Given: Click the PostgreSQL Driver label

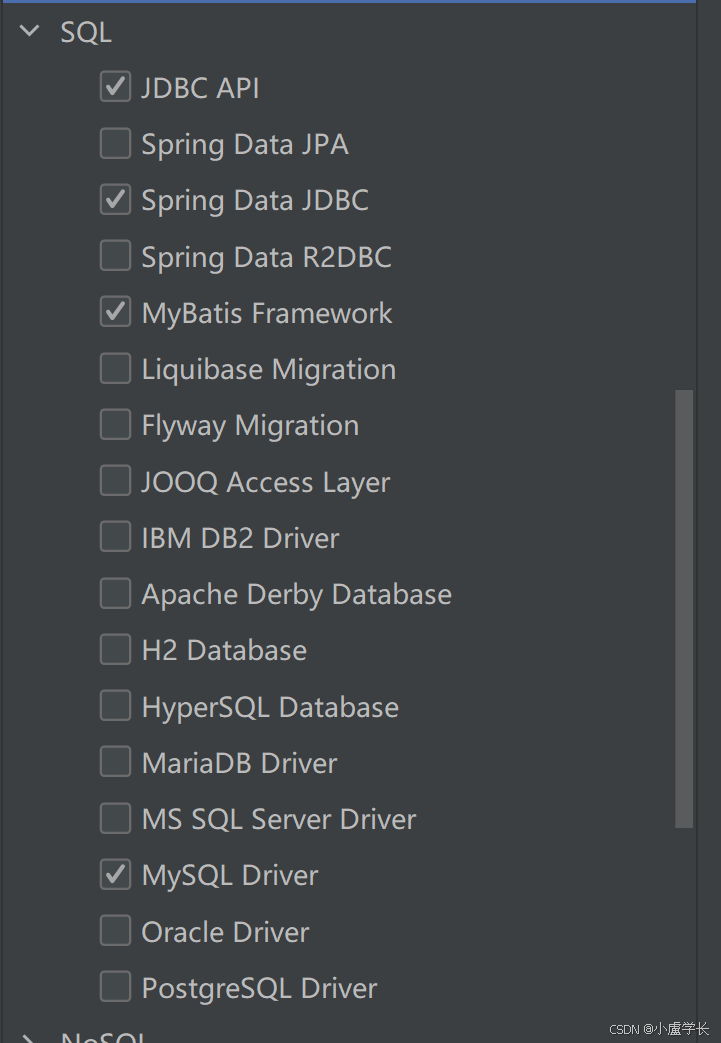Looking at the screenshot, I should tap(259, 988).
